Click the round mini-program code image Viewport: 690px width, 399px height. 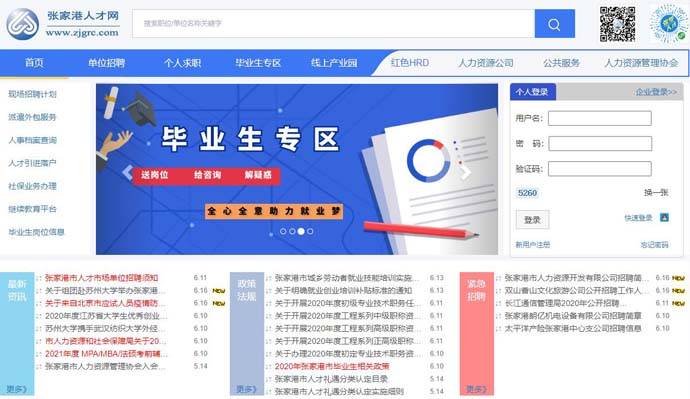pyautogui.click(x=668, y=24)
